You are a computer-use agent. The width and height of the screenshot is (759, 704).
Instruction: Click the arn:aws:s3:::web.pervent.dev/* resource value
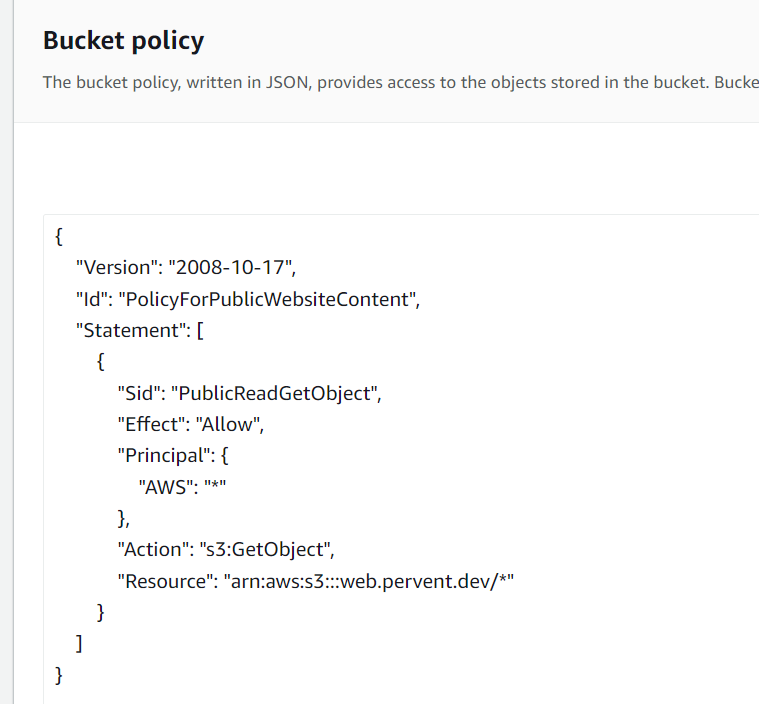point(368,581)
